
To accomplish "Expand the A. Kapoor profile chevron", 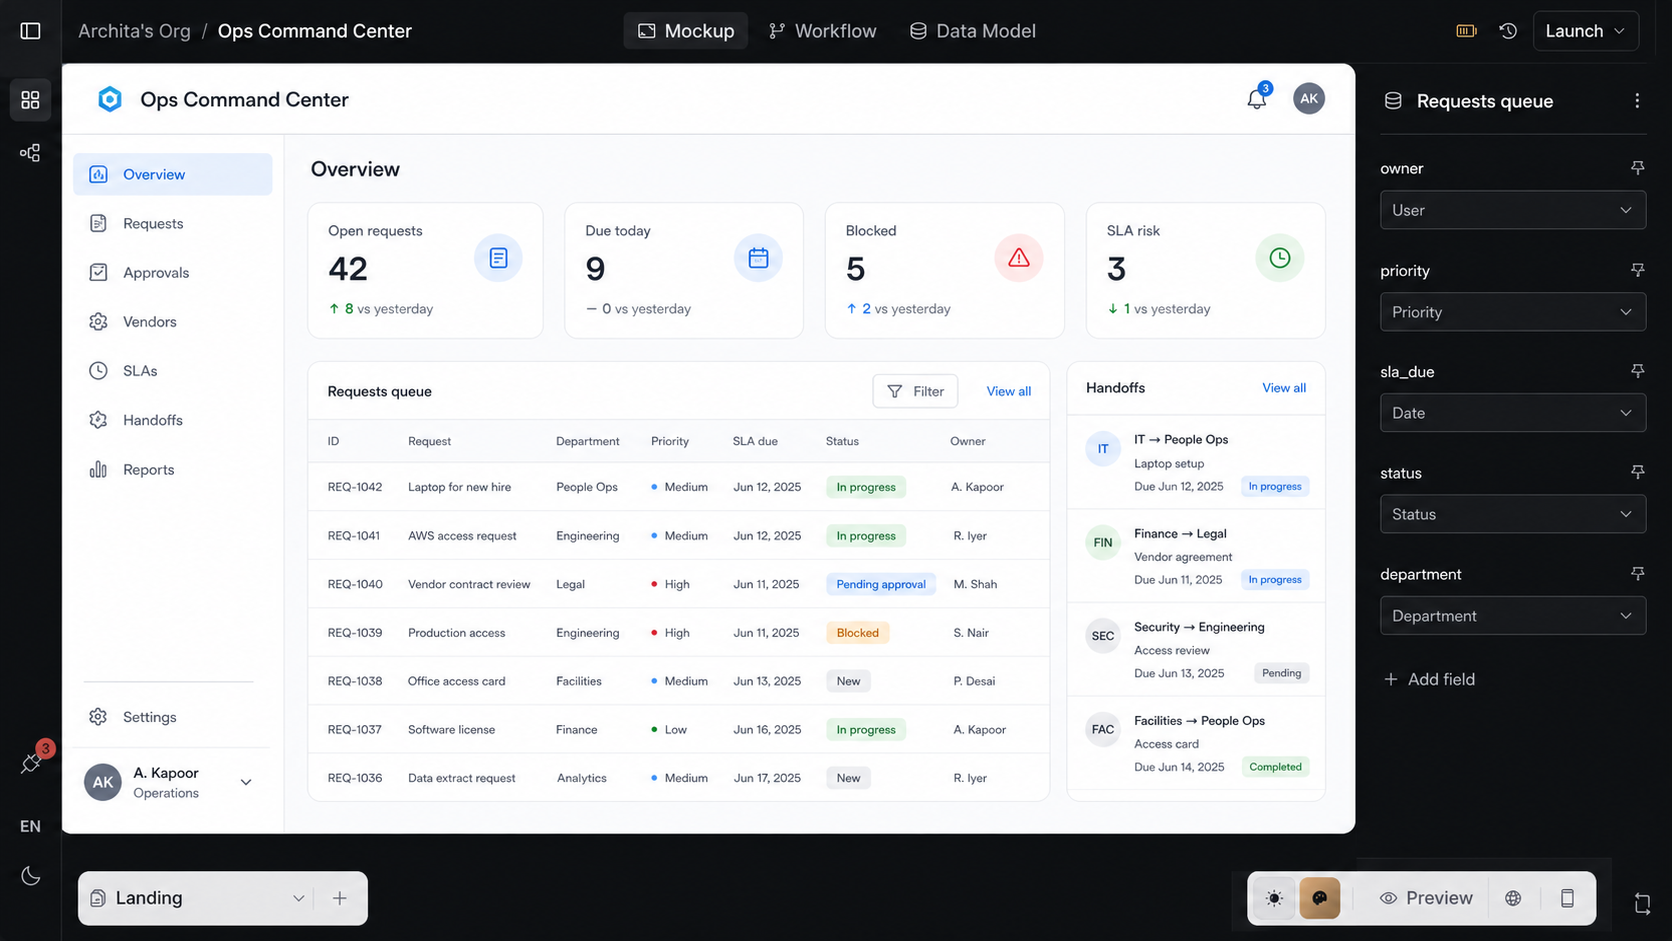I will pyautogui.click(x=246, y=782).
